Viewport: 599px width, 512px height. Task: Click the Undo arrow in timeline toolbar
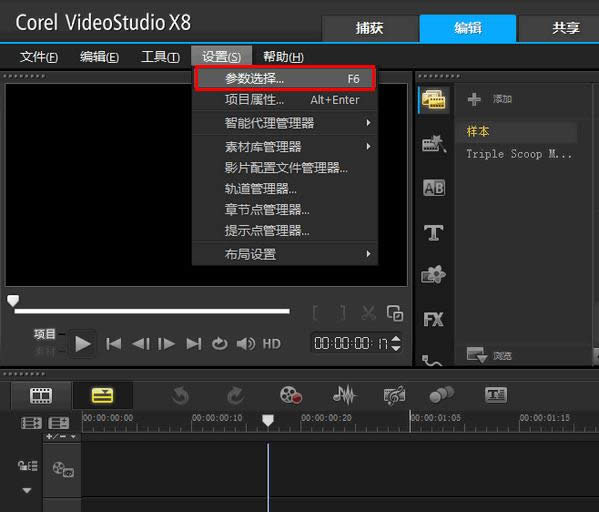[180, 395]
